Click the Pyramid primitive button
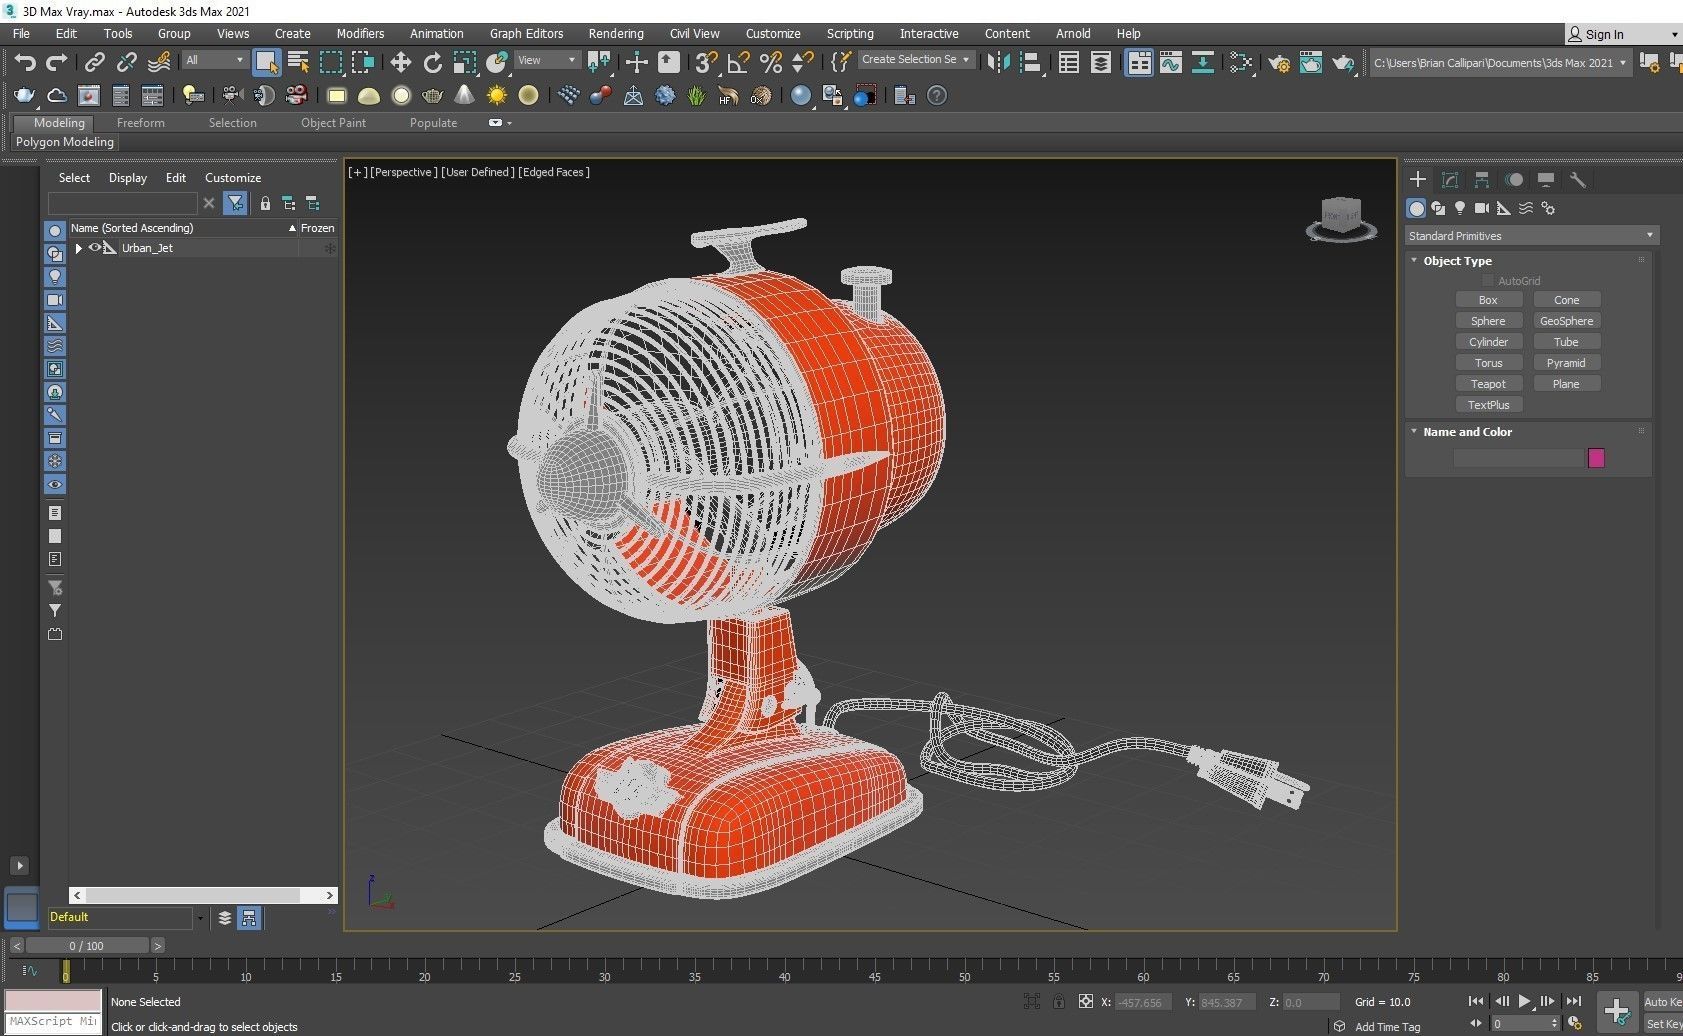1683x1036 pixels. click(1566, 363)
